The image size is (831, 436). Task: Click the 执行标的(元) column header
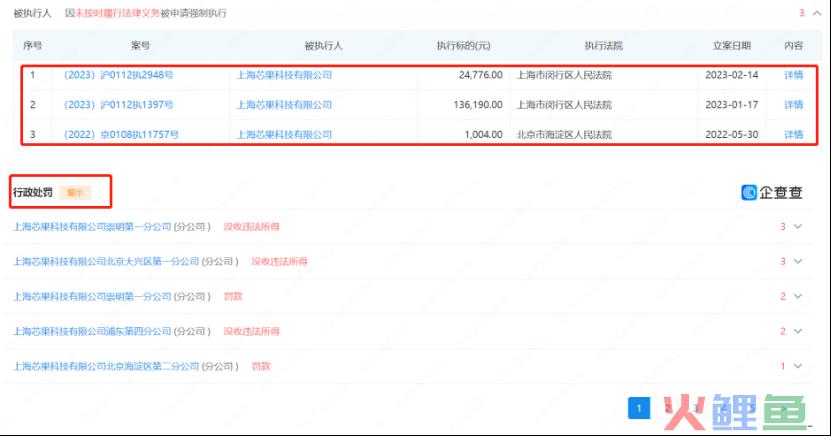[x=463, y=46]
